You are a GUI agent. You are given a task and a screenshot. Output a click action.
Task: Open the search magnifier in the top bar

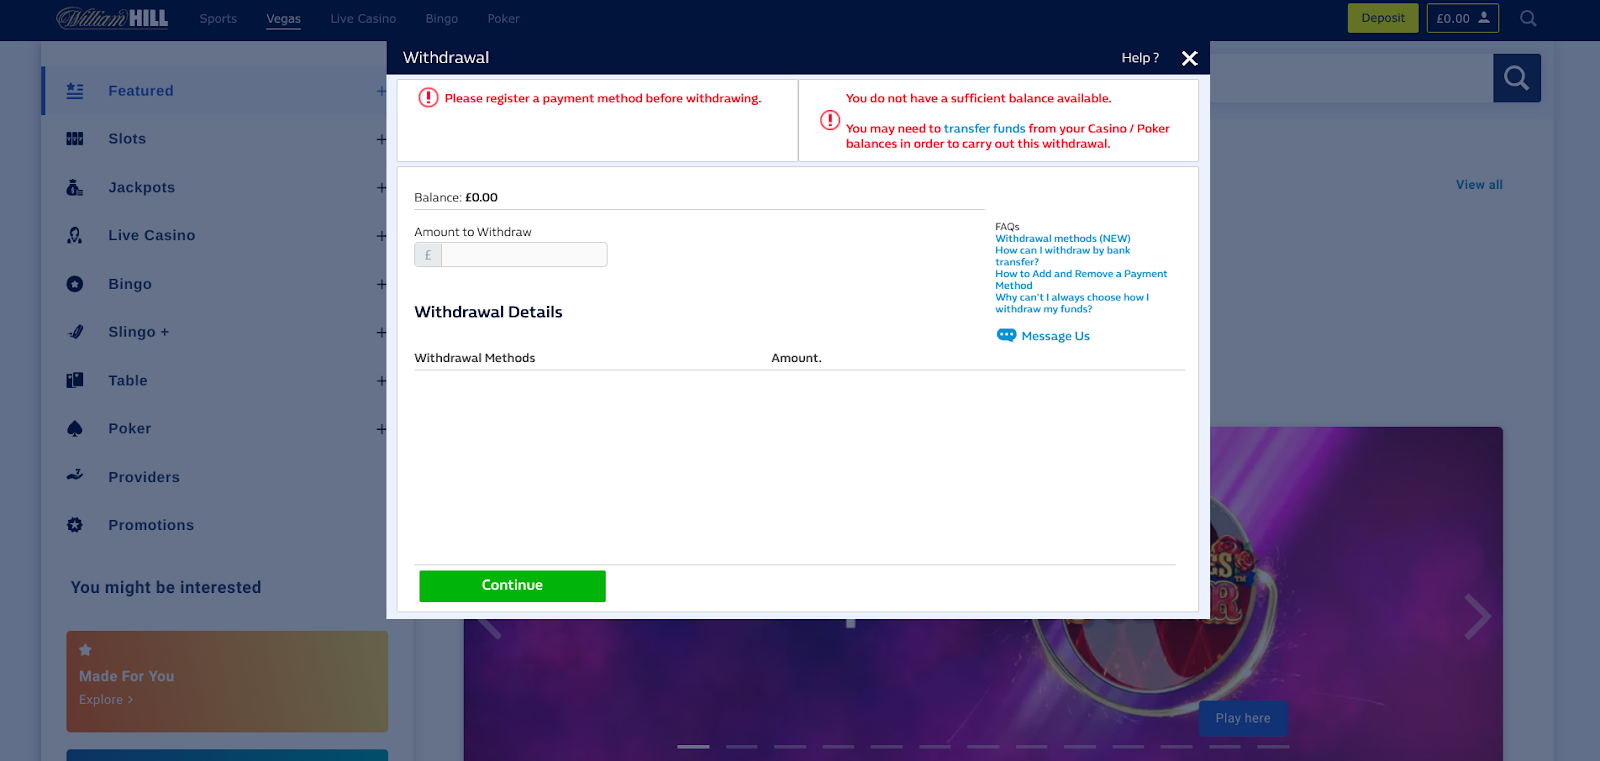click(x=1528, y=18)
